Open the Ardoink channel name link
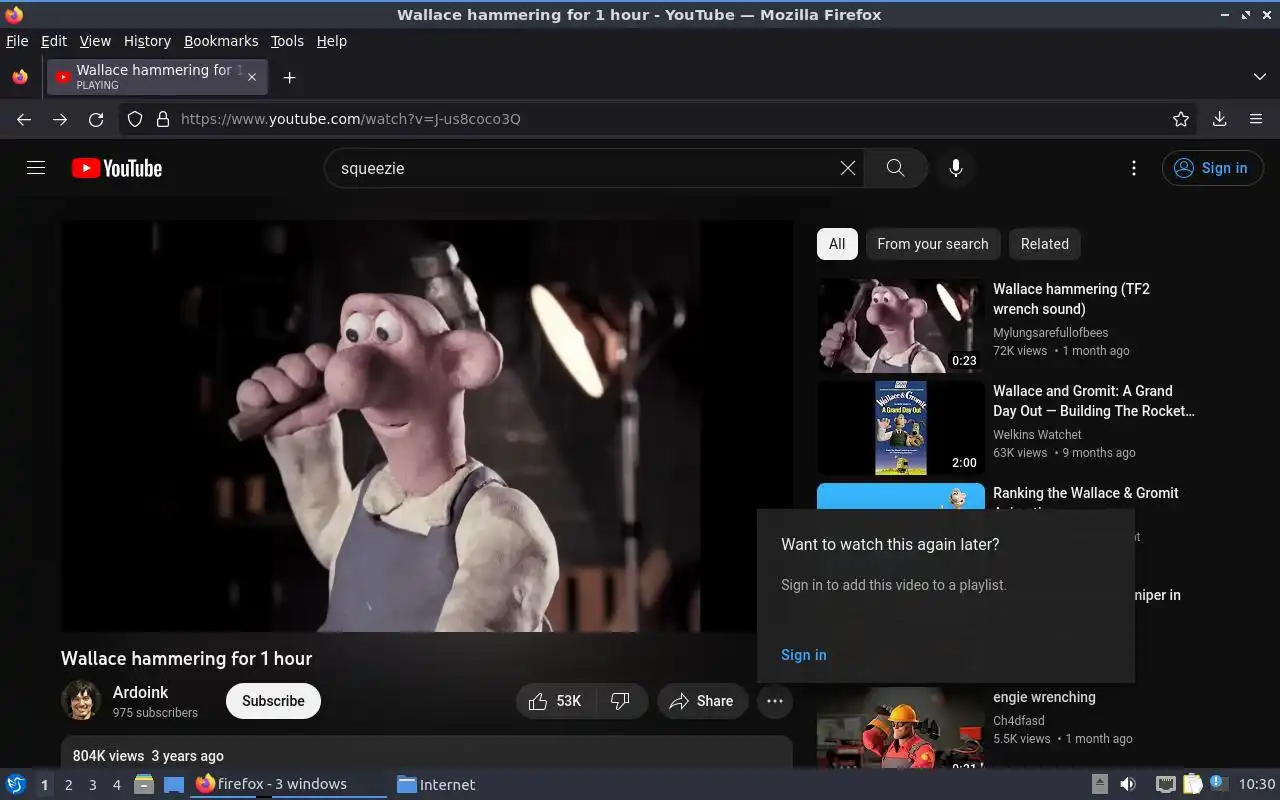The width and height of the screenshot is (1280, 800). pos(140,692)
